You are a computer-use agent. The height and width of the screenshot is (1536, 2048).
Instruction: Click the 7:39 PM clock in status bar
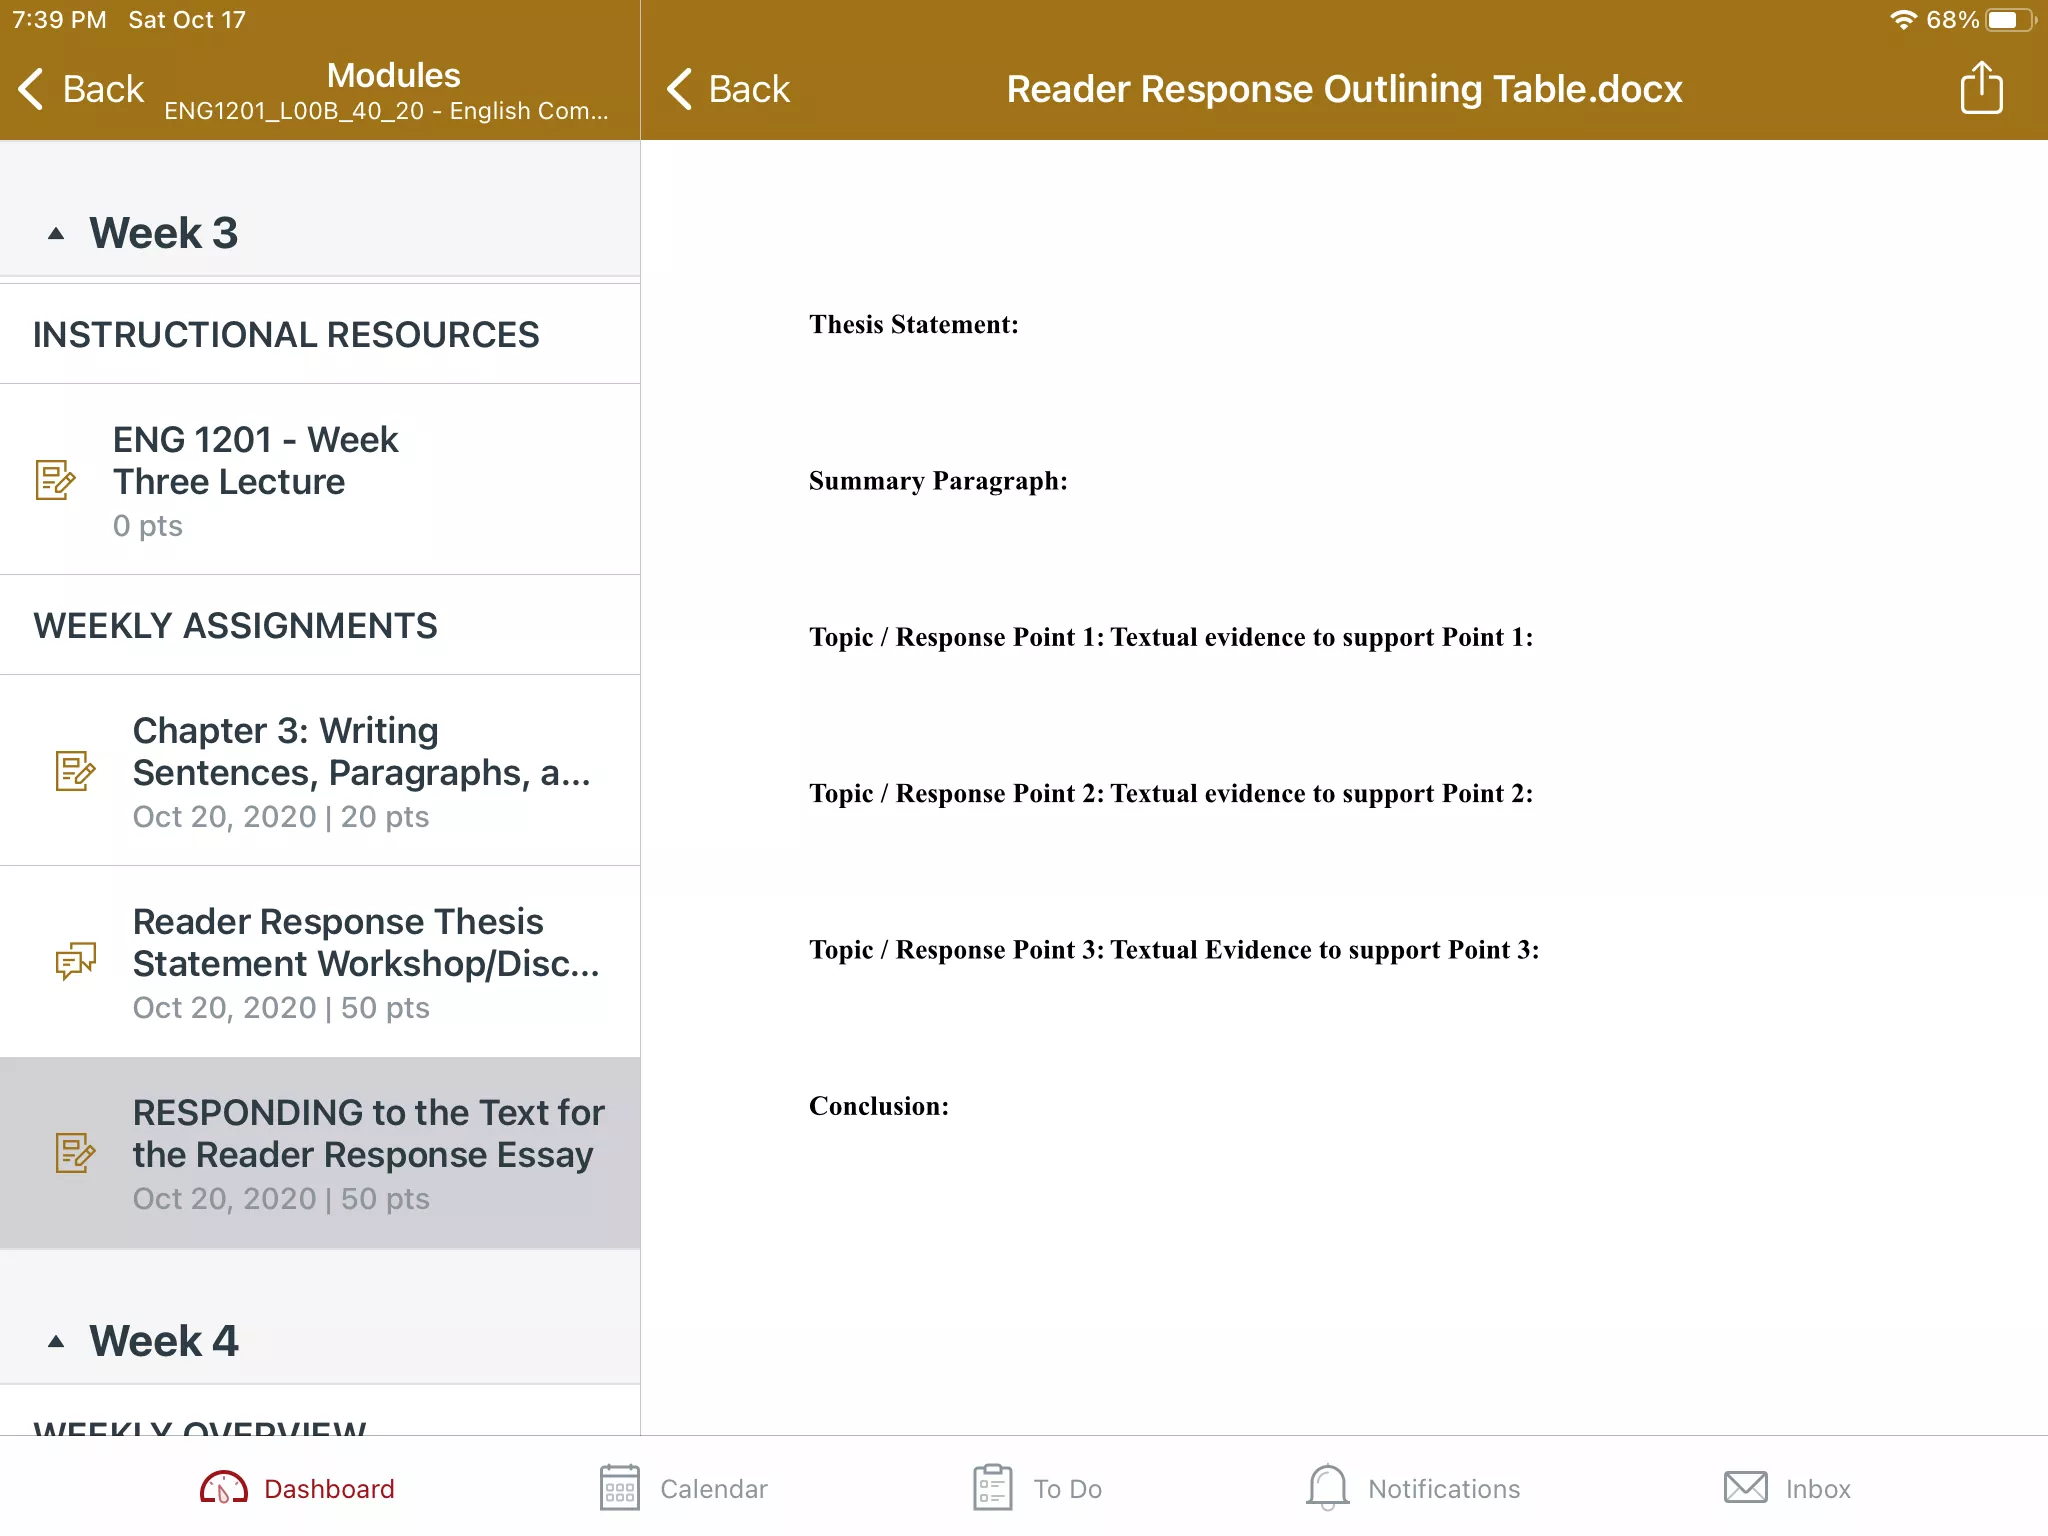click(59, 20)
